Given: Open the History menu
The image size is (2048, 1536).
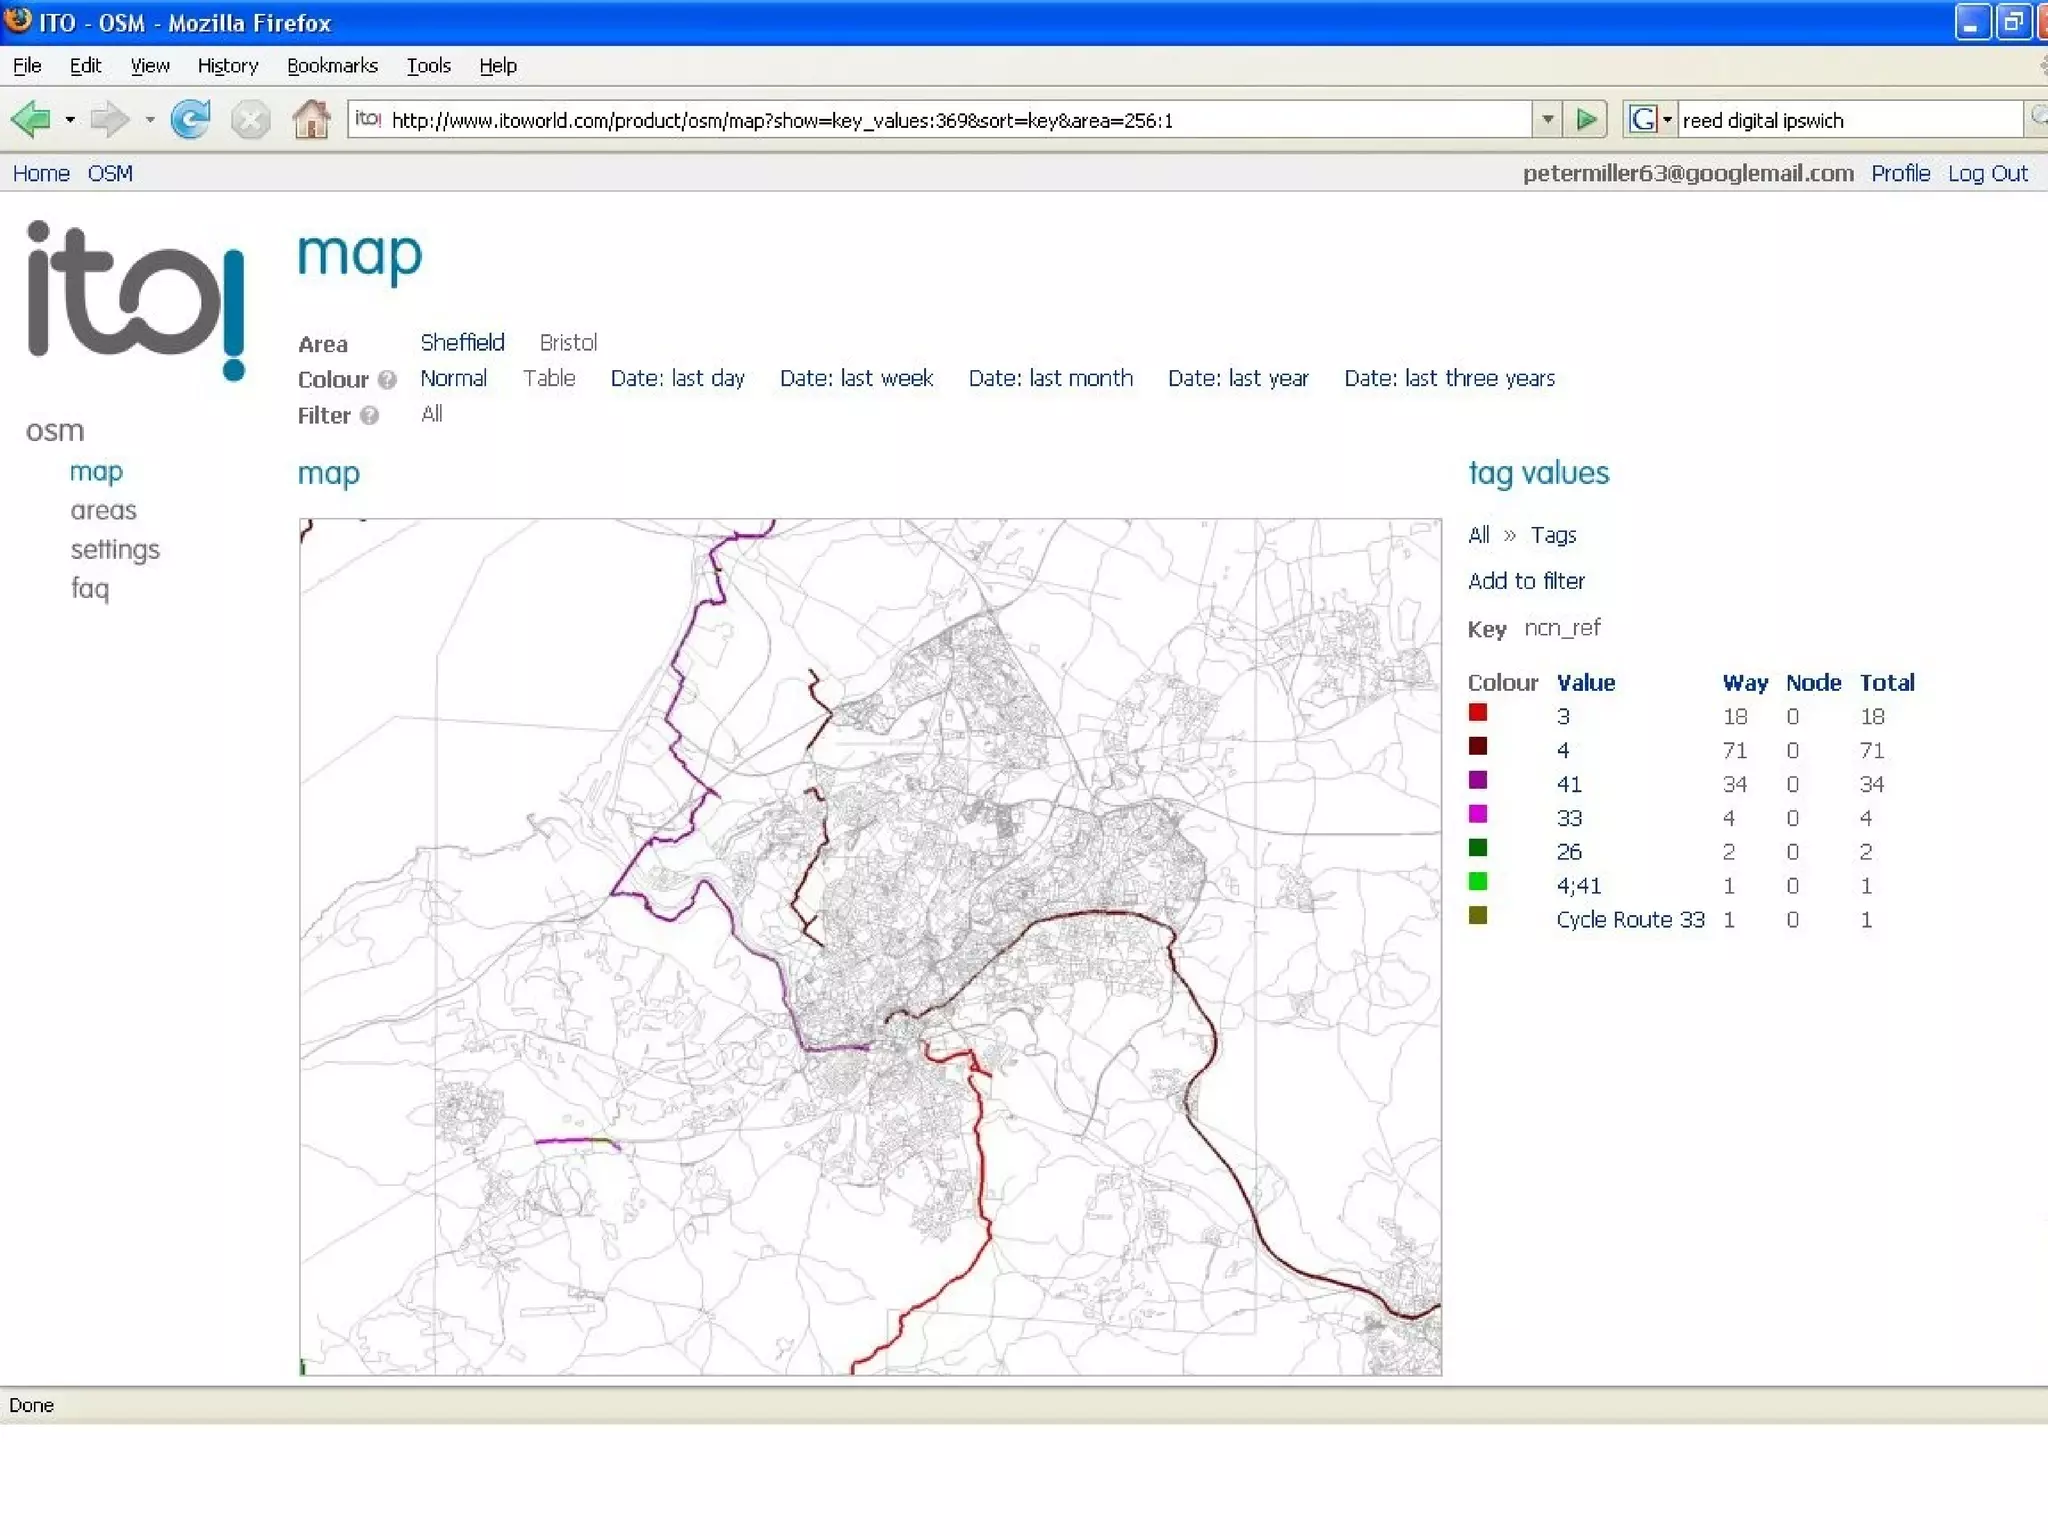Looking at the screenshot, I should click(x=227, y=66).
